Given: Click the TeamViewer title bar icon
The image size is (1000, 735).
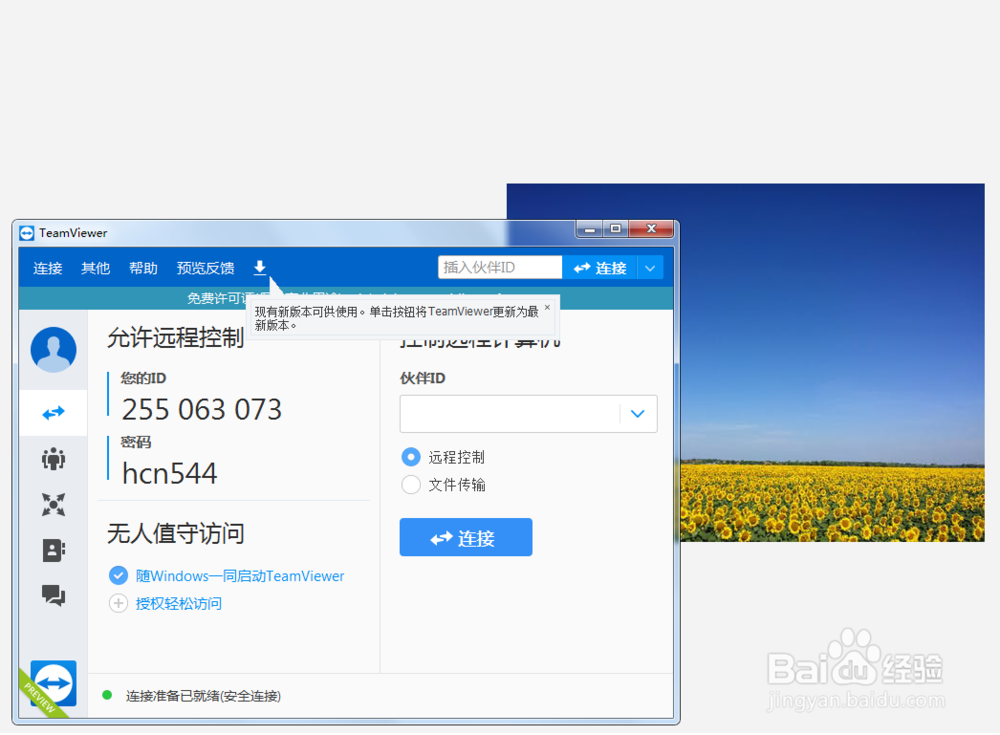Looking at the screenshot, I should pyautogui.click(x=27, y=233).
